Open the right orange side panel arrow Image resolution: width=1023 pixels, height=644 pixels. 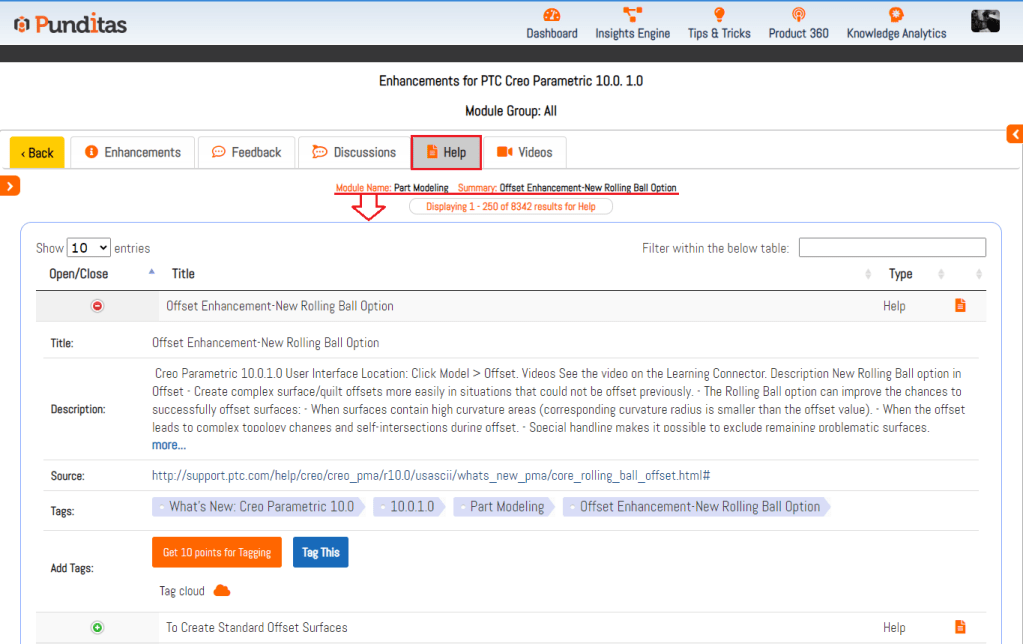coord(1014,134)
